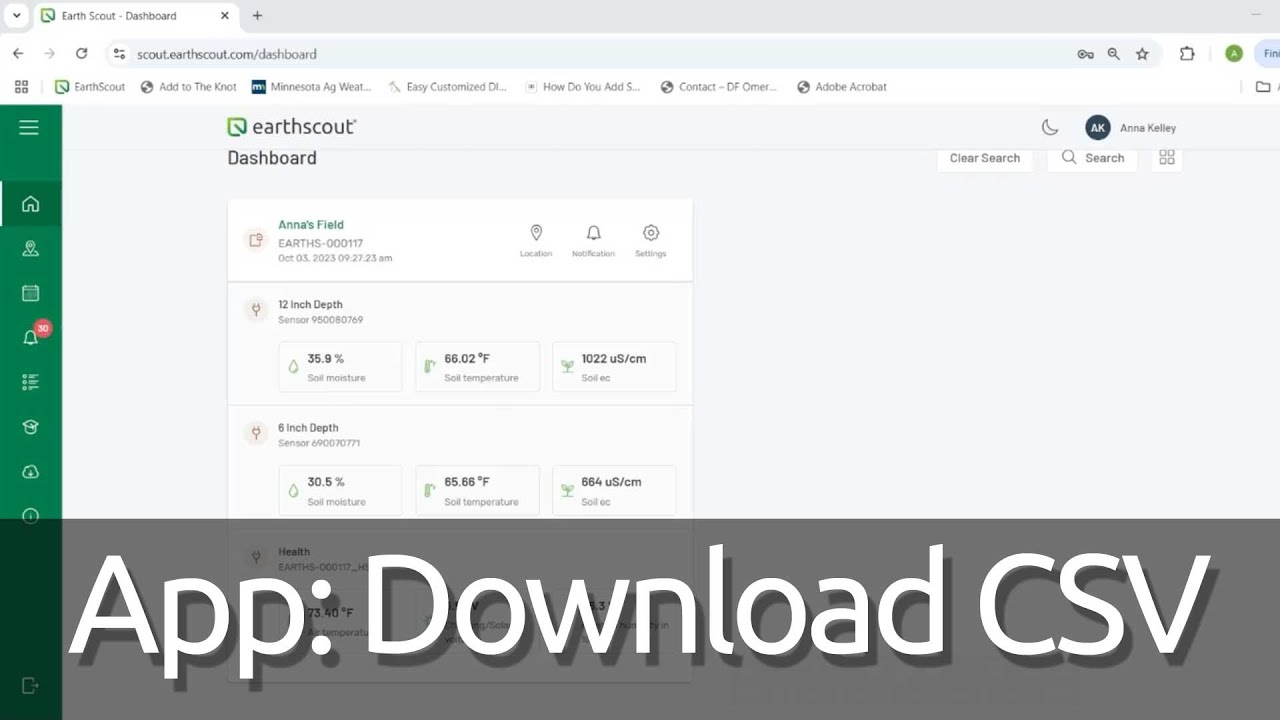The height and width of the screenshot is (720, 1280).
Task: Select the Earth Scout - Dashboard tab
Action: [x=130, y=16]
